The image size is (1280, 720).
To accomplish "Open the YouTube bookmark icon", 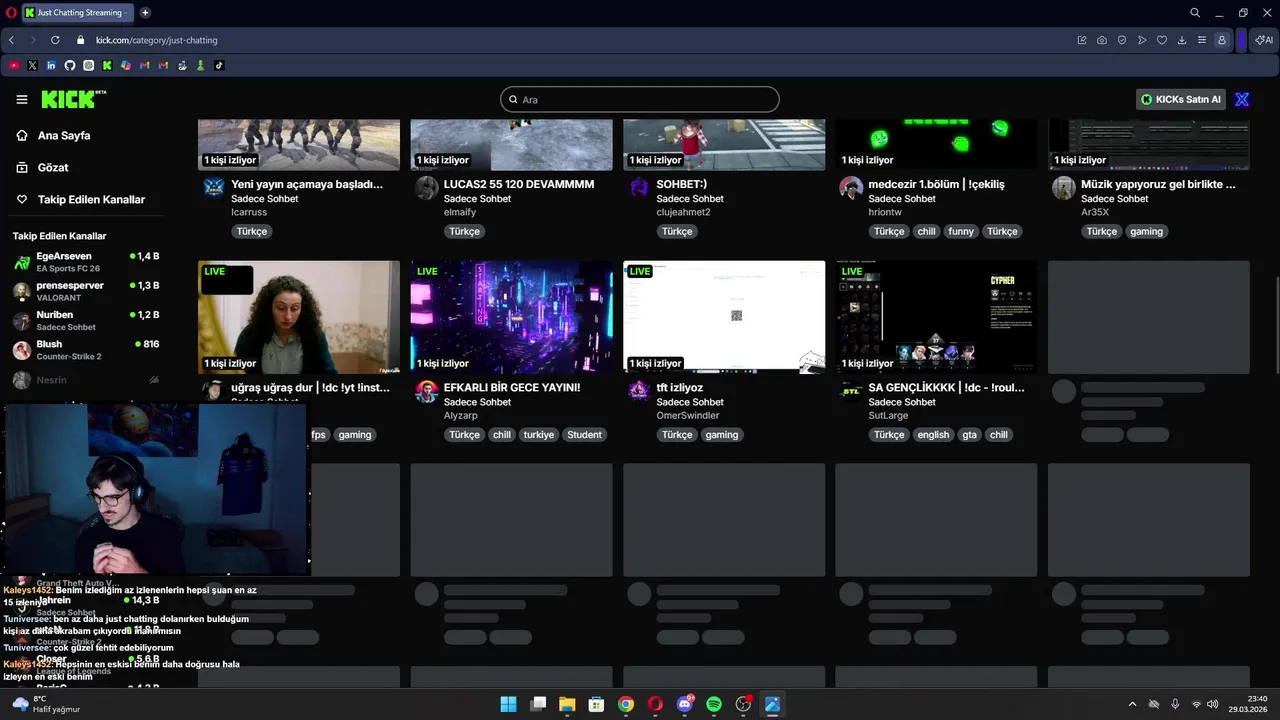I will tap(14, 66).
